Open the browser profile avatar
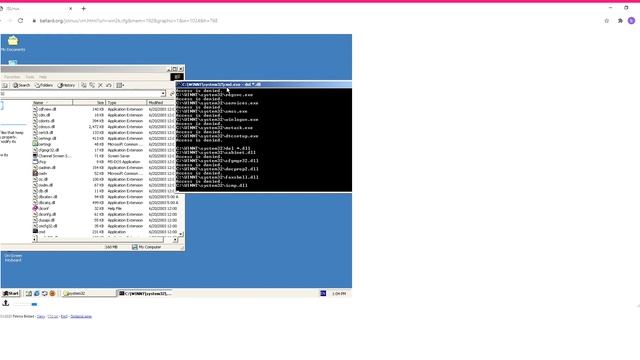 tap(631, 20)
